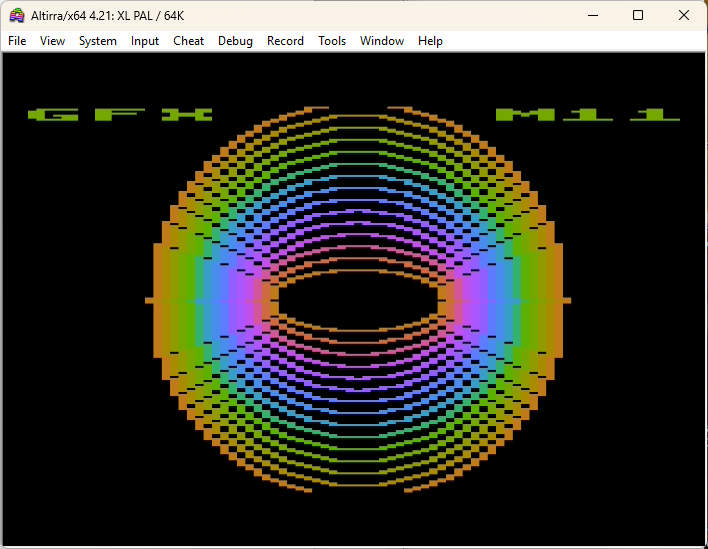Click the orange right tip of the ring

567,300
